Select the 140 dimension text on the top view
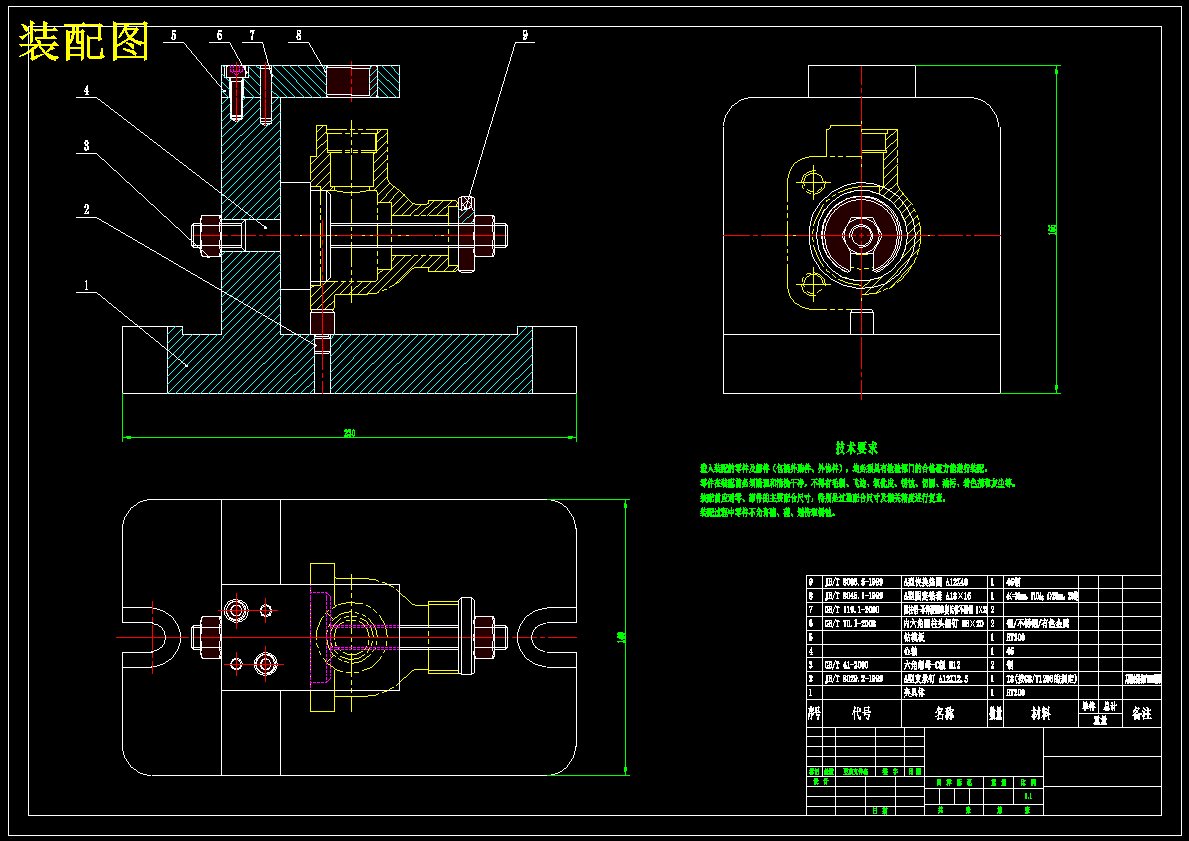The height and width of the screenshot is (841, 1189). click(x=622, y=638)
